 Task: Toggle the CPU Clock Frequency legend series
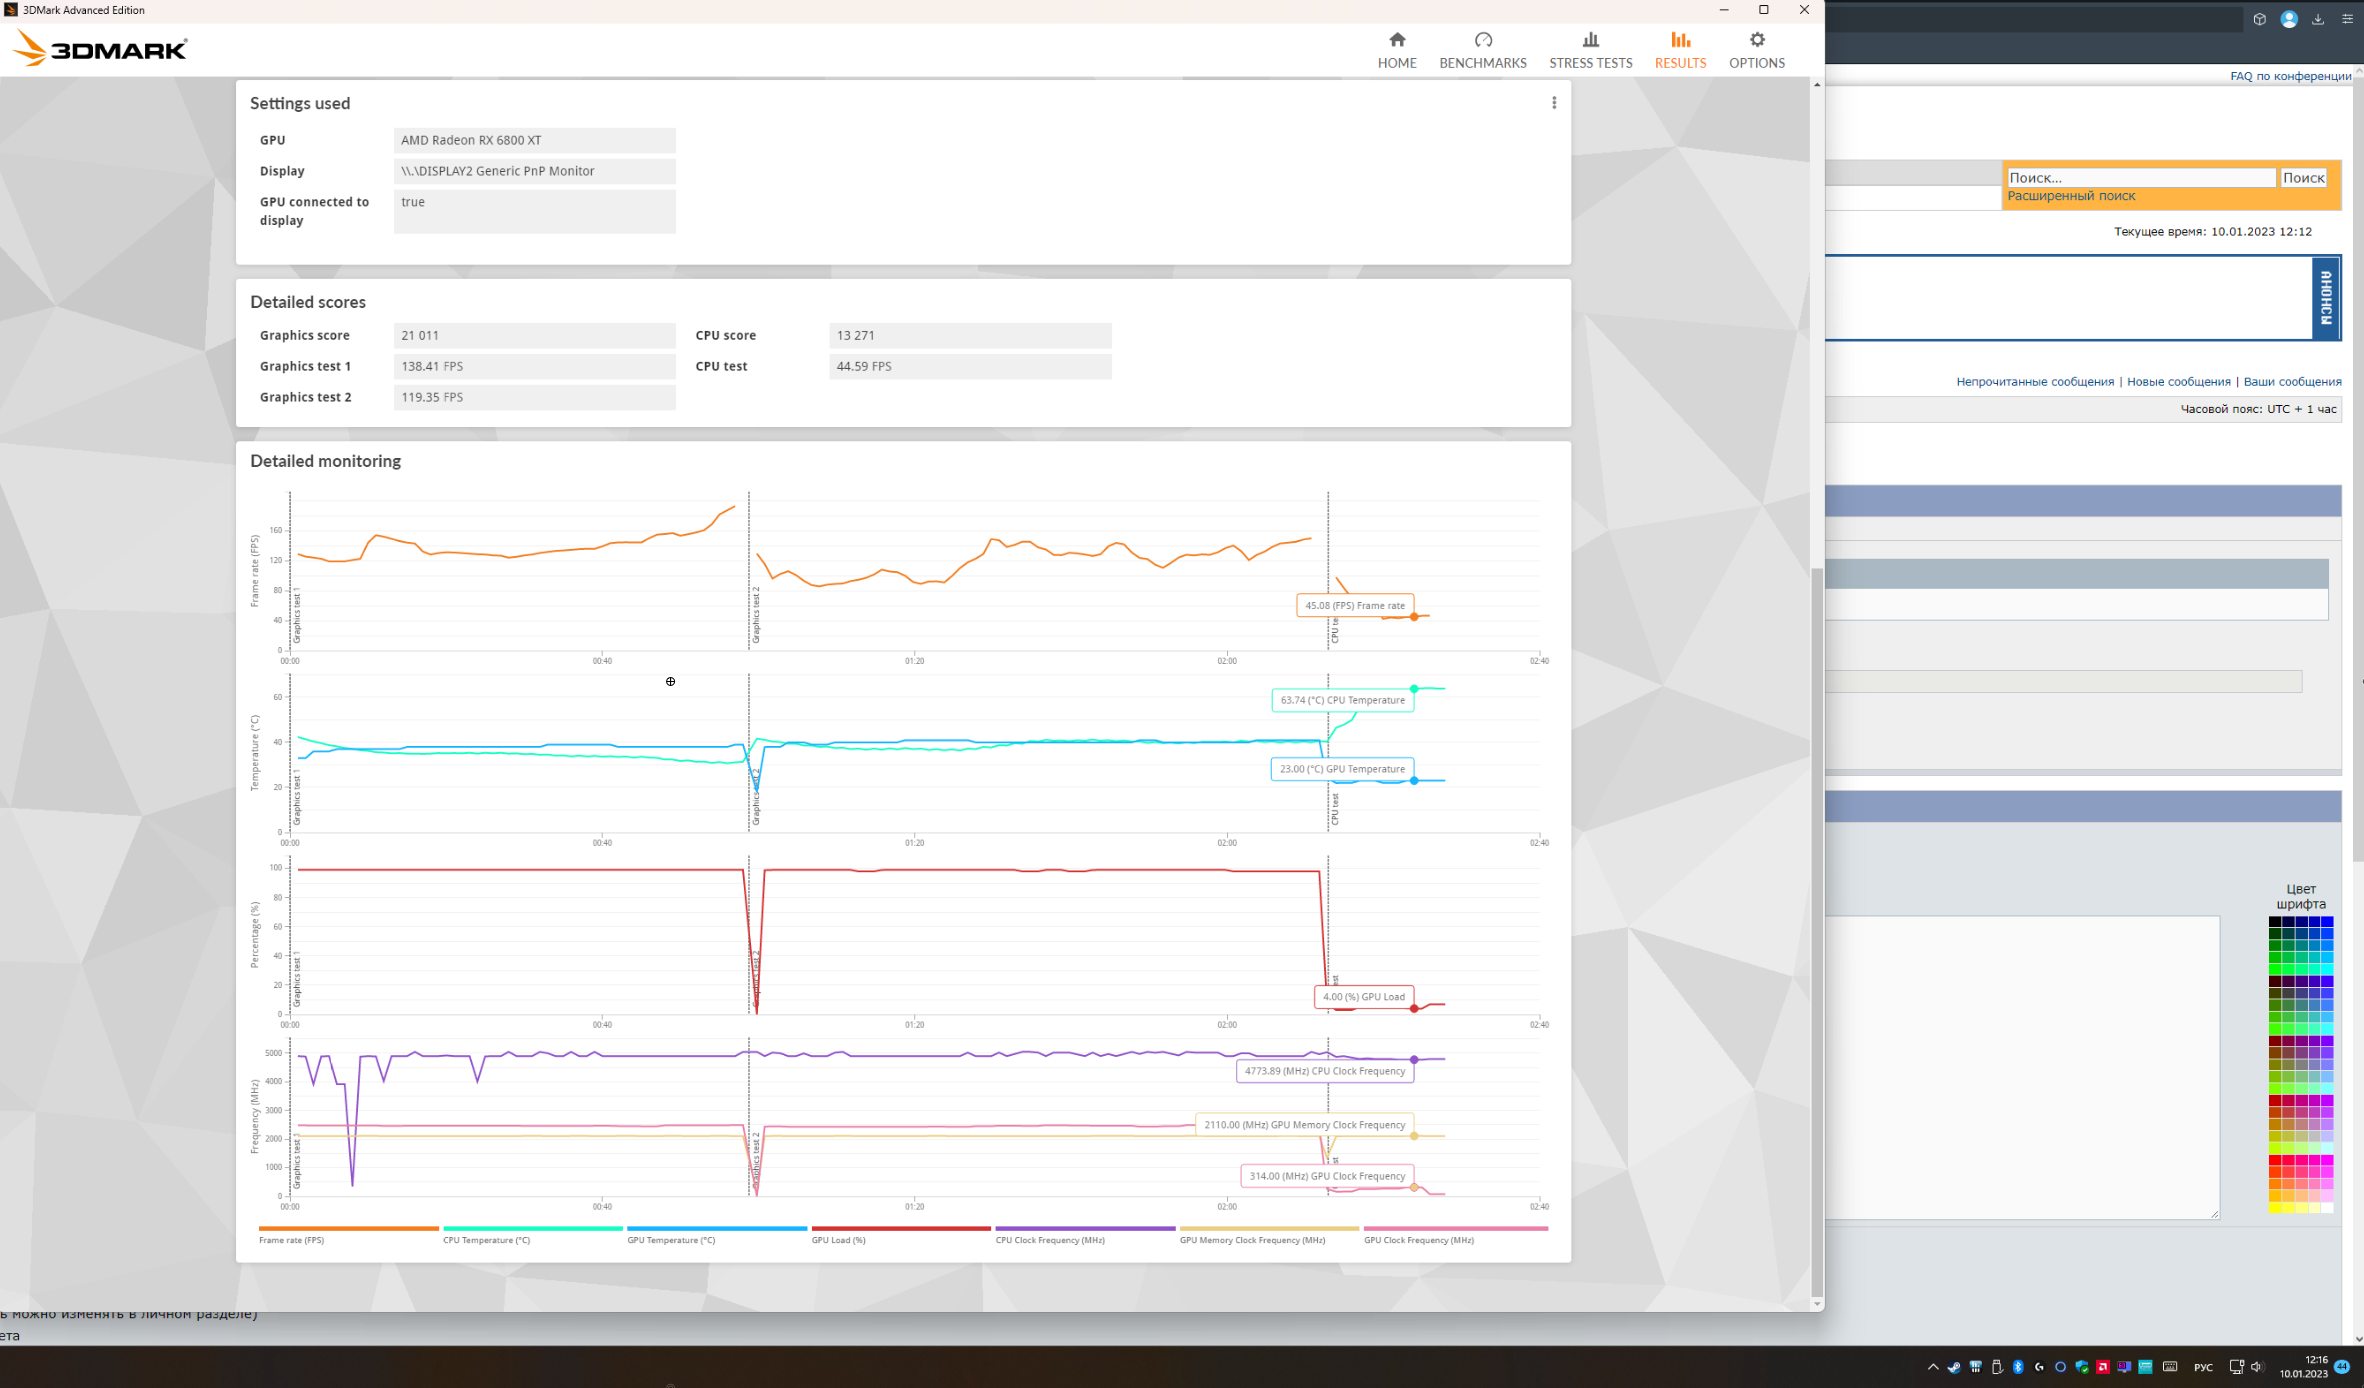(1049, 1239)
